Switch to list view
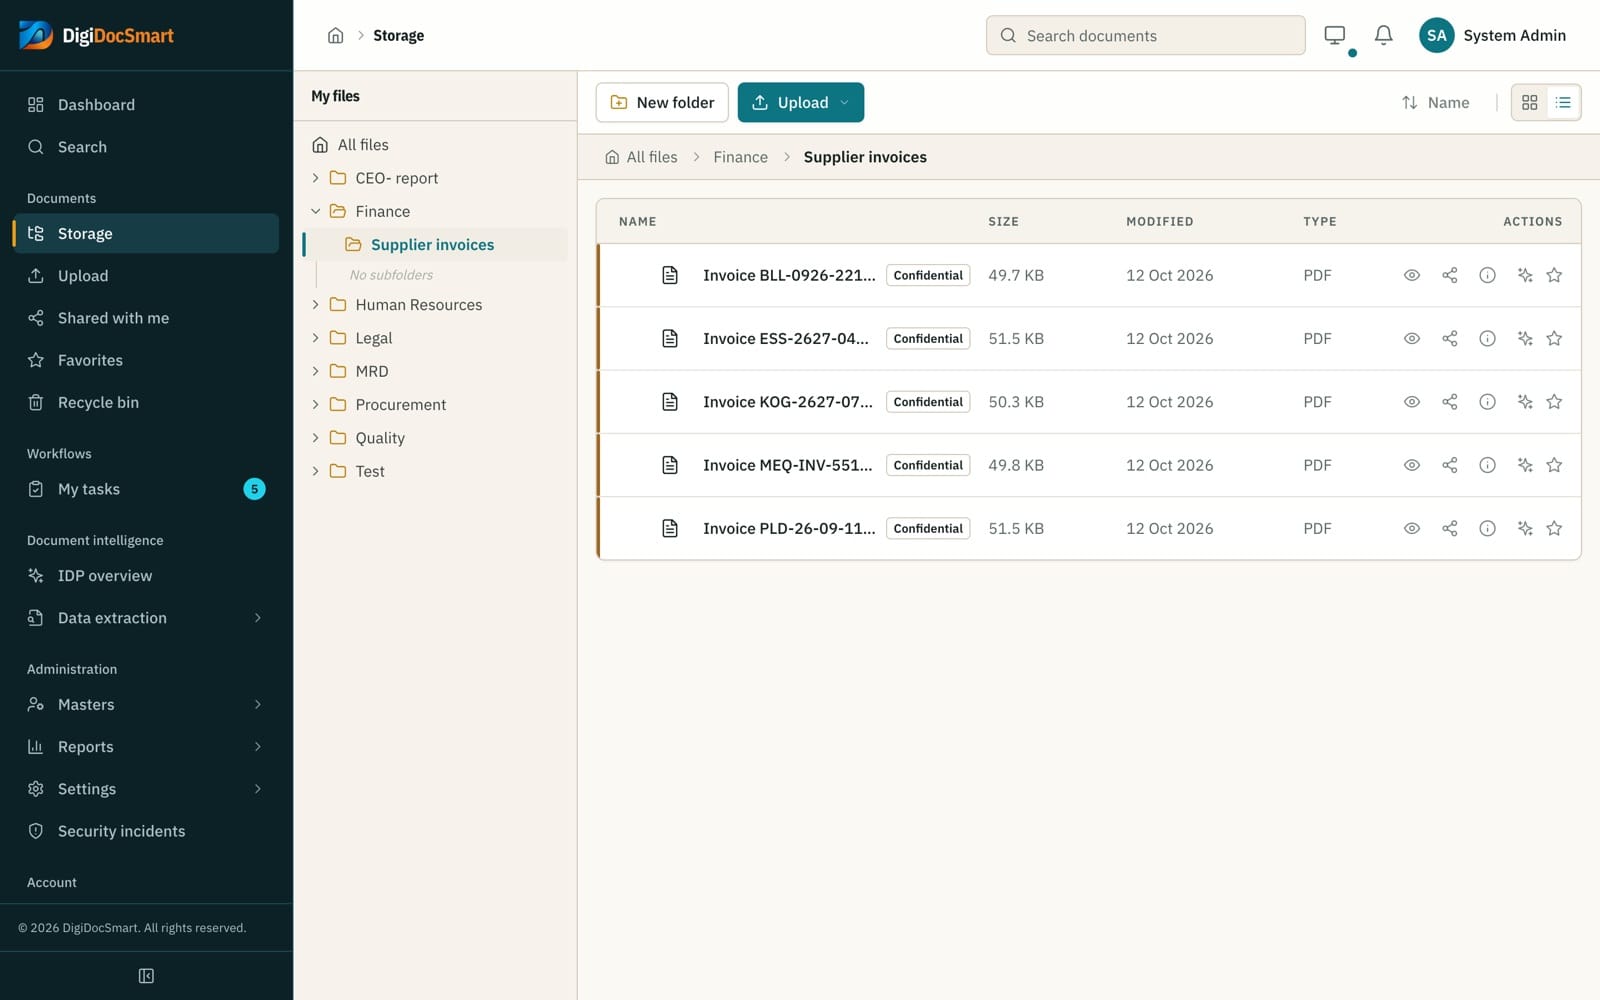 1563,102
